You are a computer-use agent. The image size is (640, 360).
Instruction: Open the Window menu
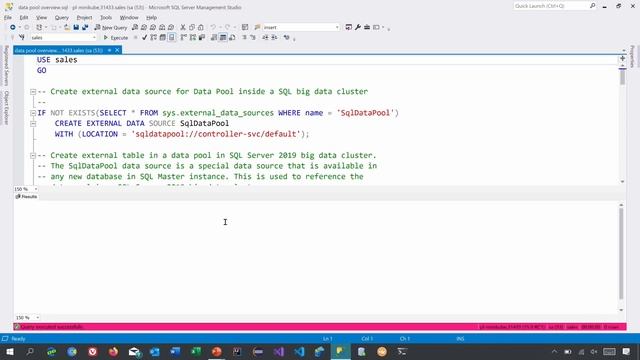[x=129, y=18]
